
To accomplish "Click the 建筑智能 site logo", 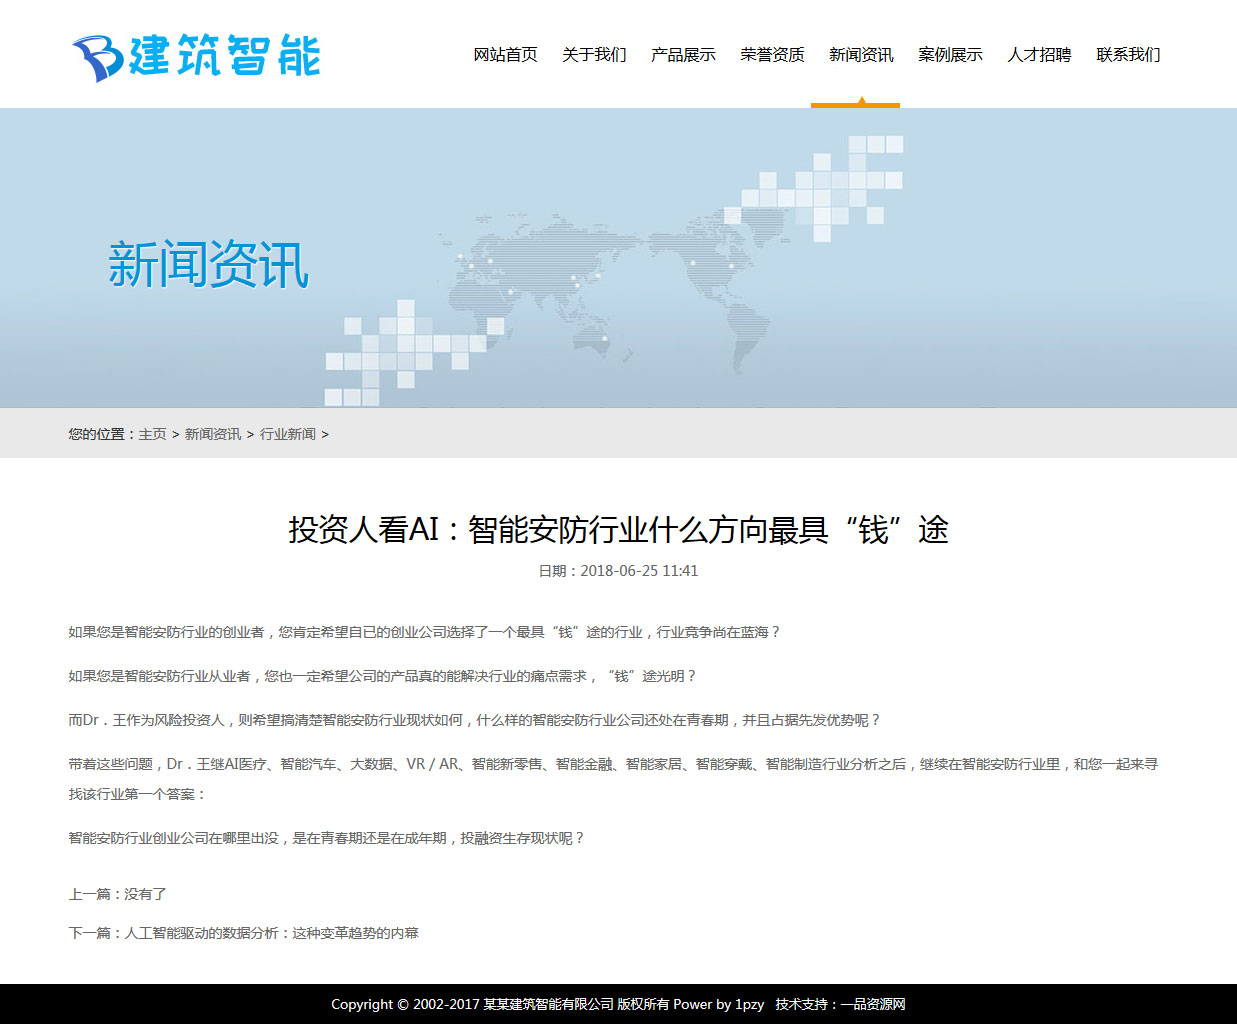I will (x=196, y=56).
